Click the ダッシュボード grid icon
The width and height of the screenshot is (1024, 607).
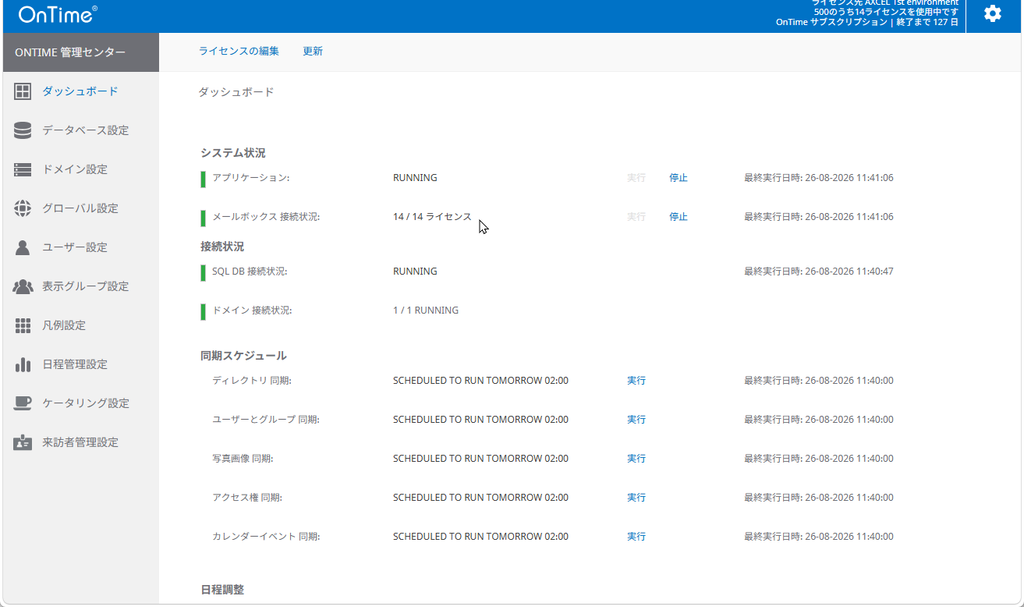pos(23,91)
